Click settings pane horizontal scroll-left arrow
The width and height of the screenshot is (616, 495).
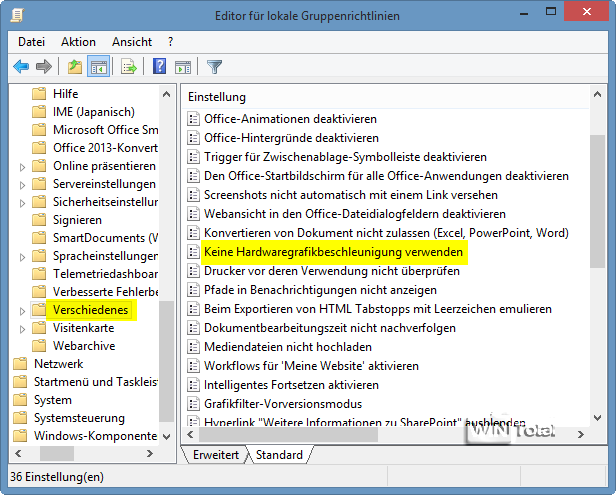pyautogui.click(x=191, y=434)
